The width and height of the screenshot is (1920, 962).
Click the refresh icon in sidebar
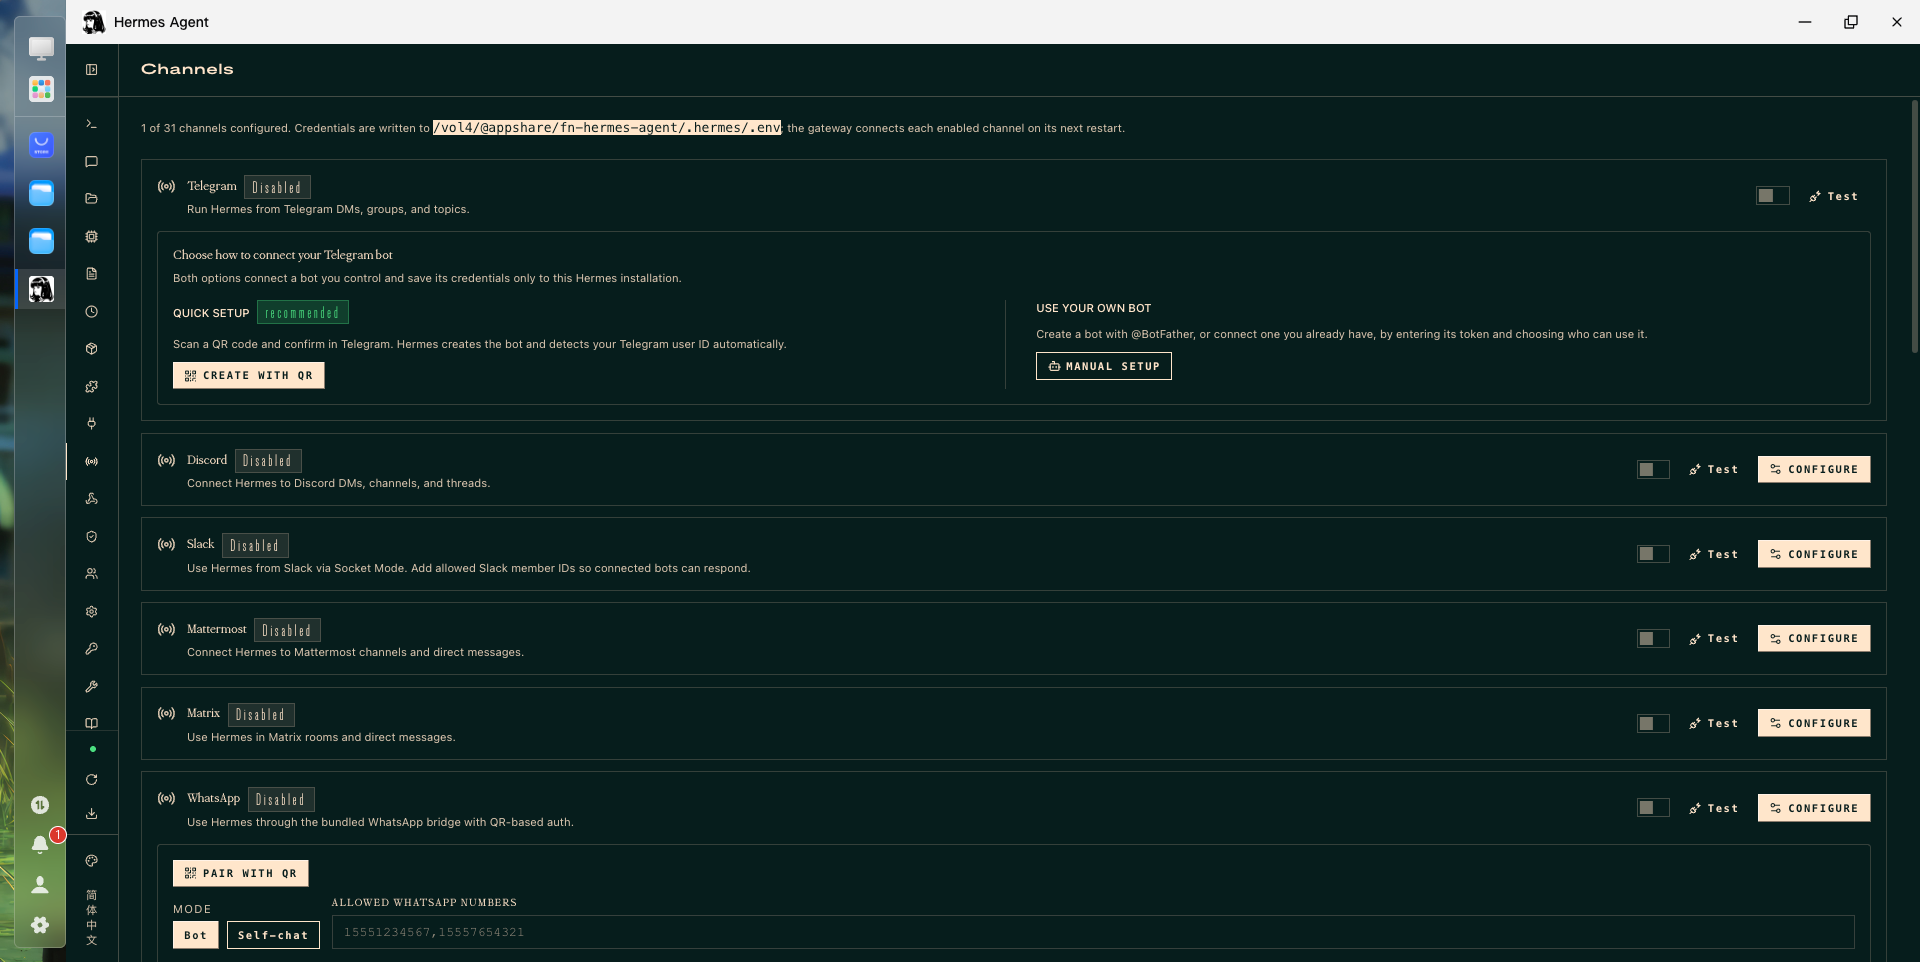click(91, 779)
